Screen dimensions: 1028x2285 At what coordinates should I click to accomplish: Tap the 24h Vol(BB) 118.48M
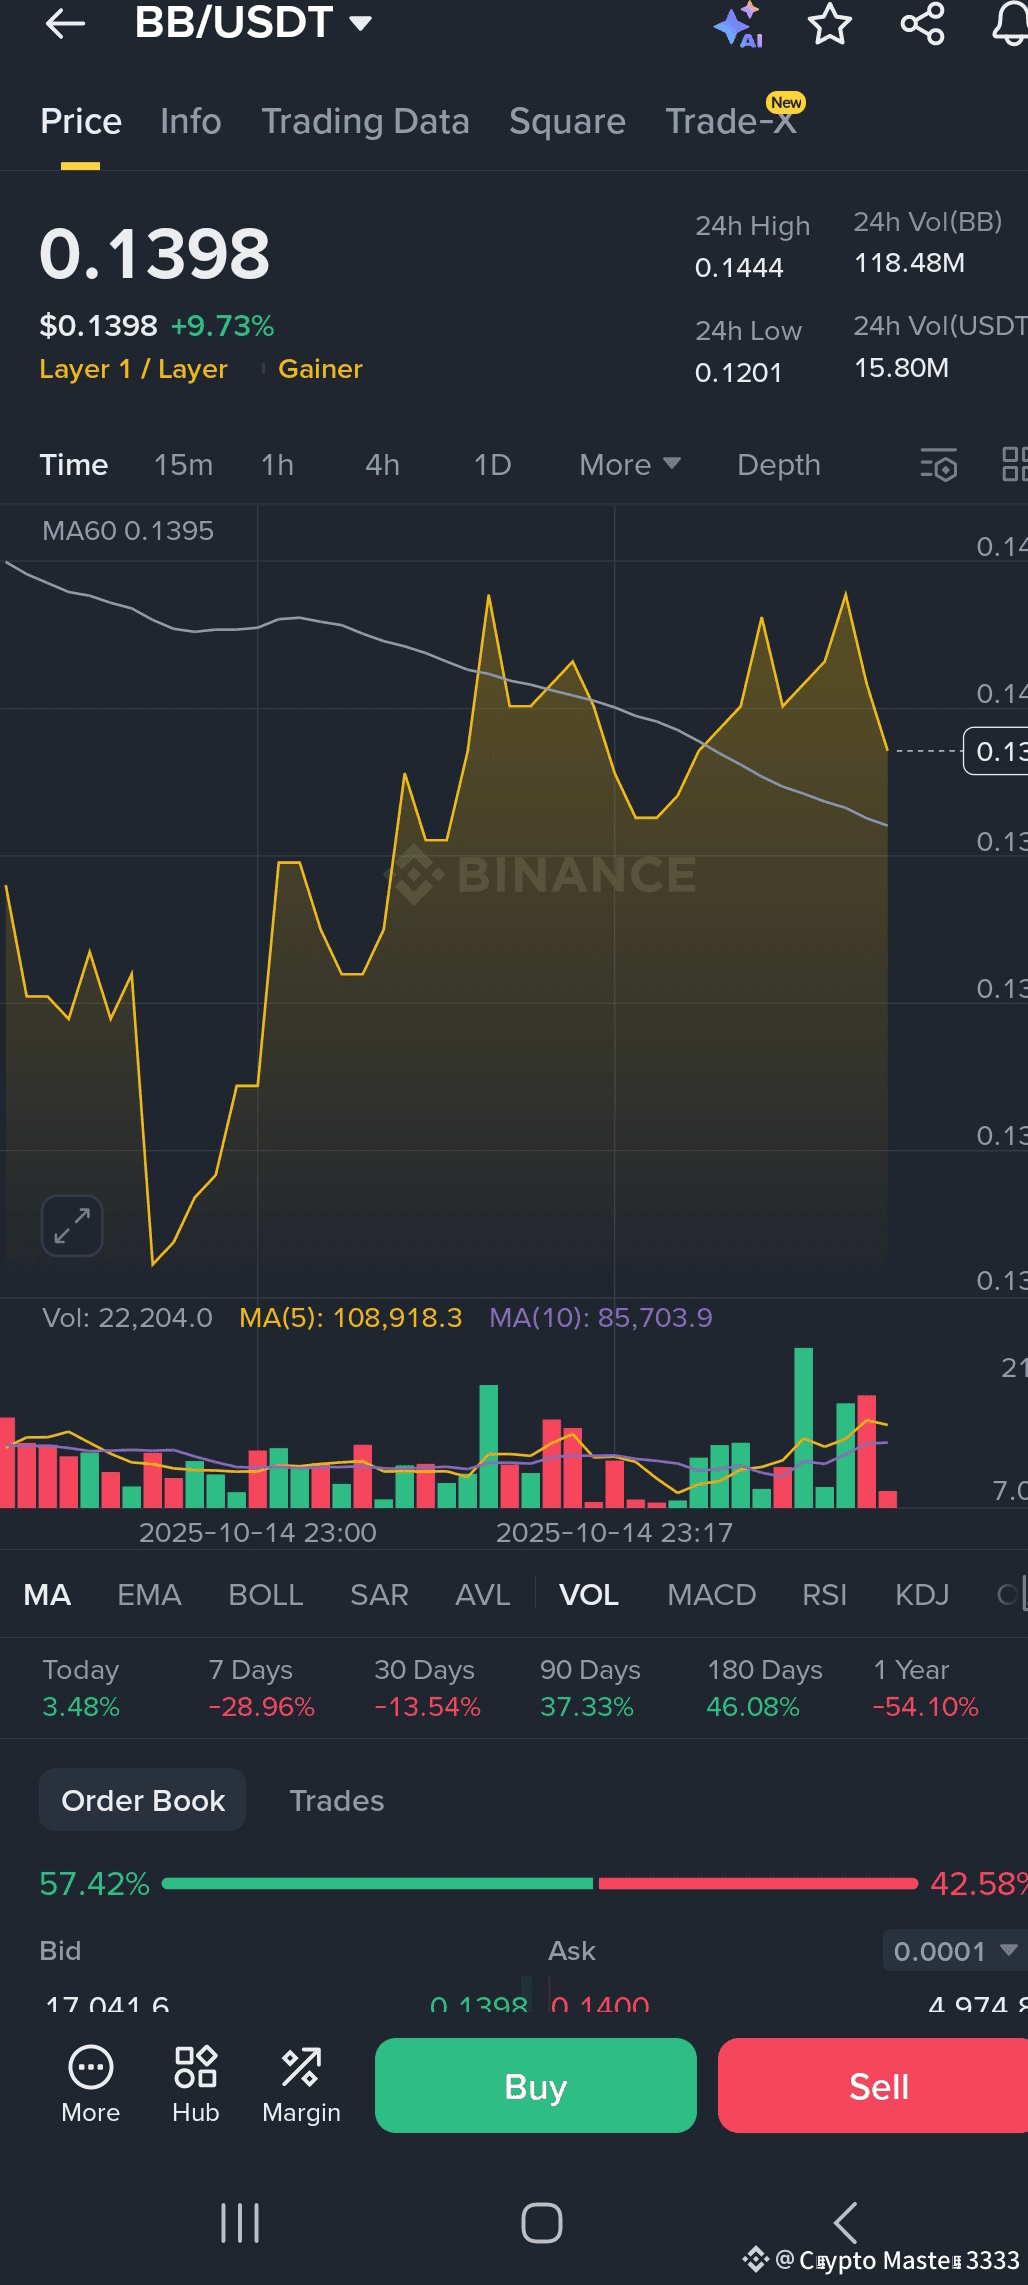[909, 263]
